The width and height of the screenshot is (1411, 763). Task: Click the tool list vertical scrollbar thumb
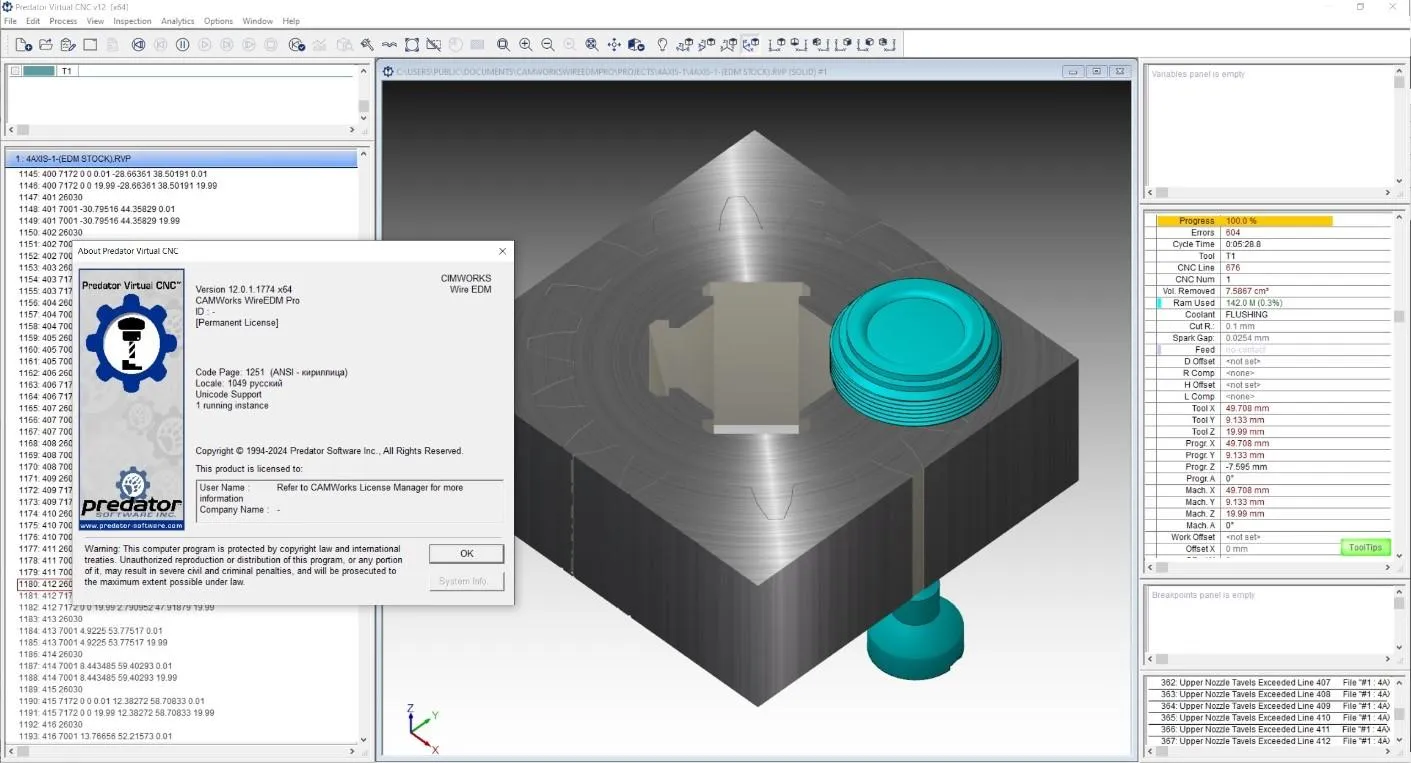pyautogui.click(x=363, y=106)
